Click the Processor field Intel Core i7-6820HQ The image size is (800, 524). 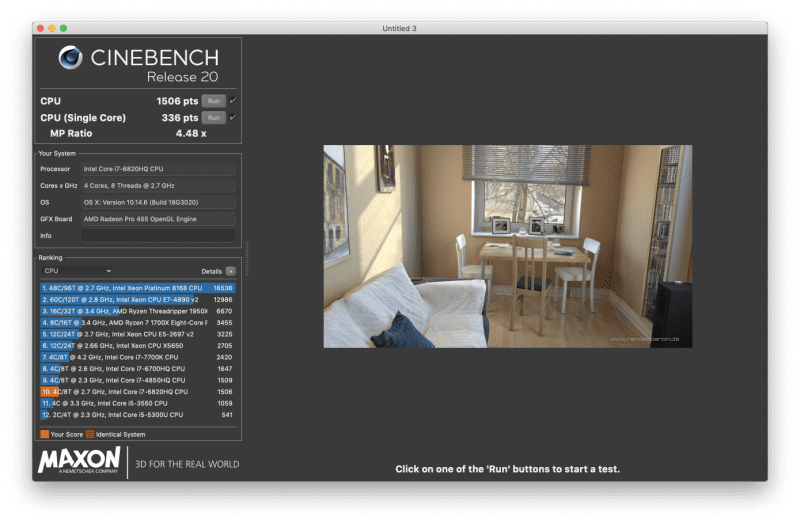158,169
